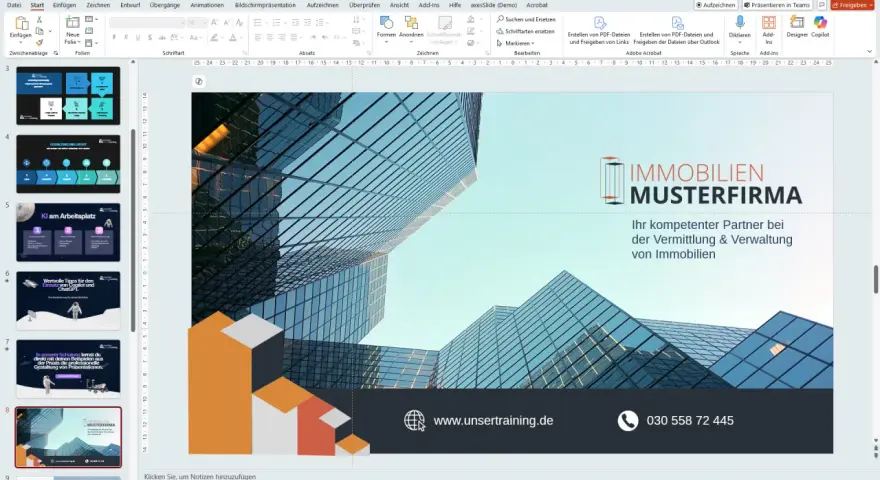Open the Abschnitt section dropdown in Folien
Screen dimensions: 880x480
coord(91,43)
